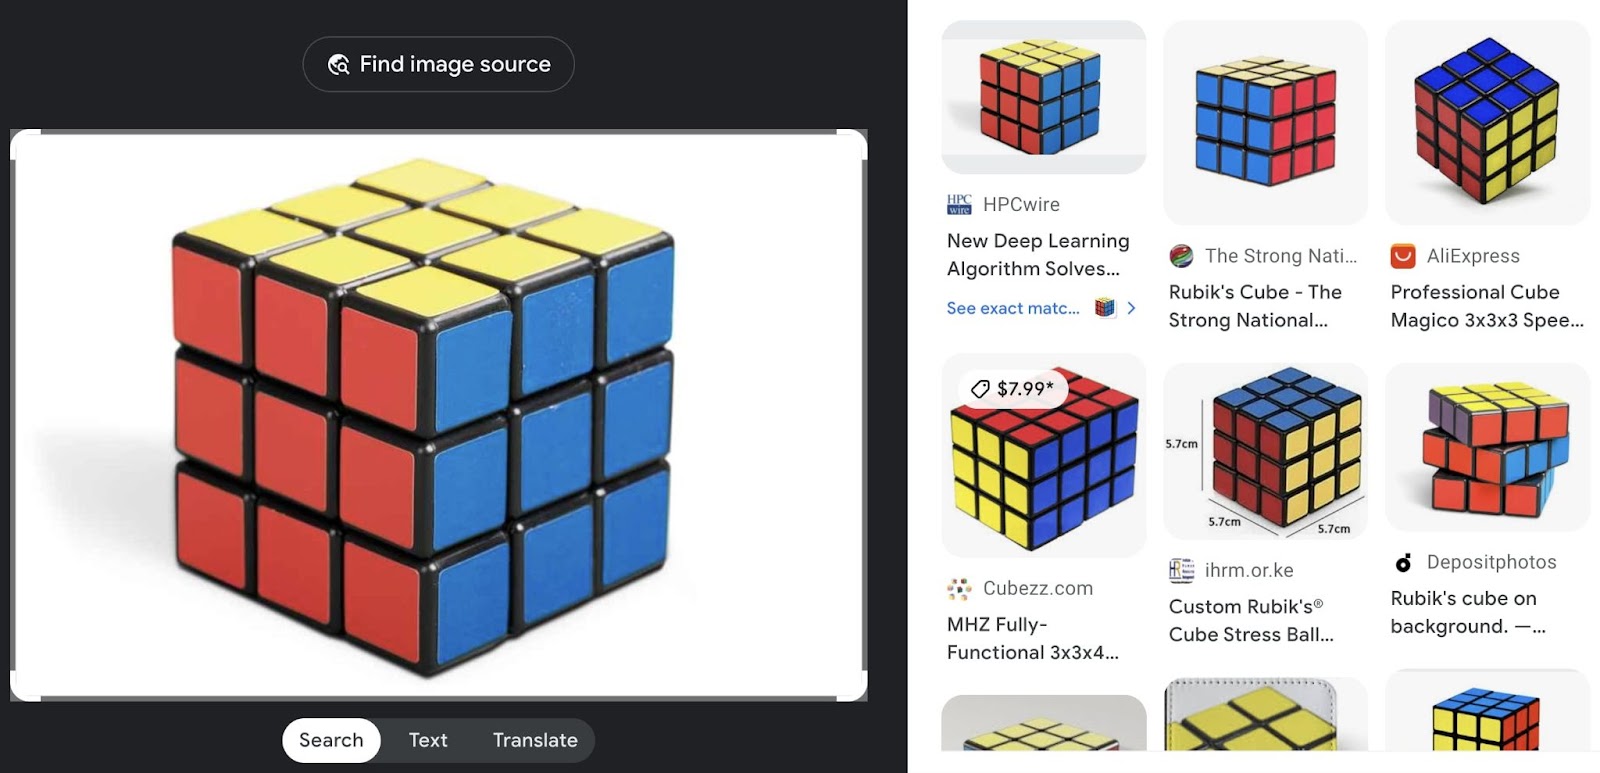Click the Find image source button
Image resolution: width=1600 pixels, height=773 pixels.
[x=438, y=63]
